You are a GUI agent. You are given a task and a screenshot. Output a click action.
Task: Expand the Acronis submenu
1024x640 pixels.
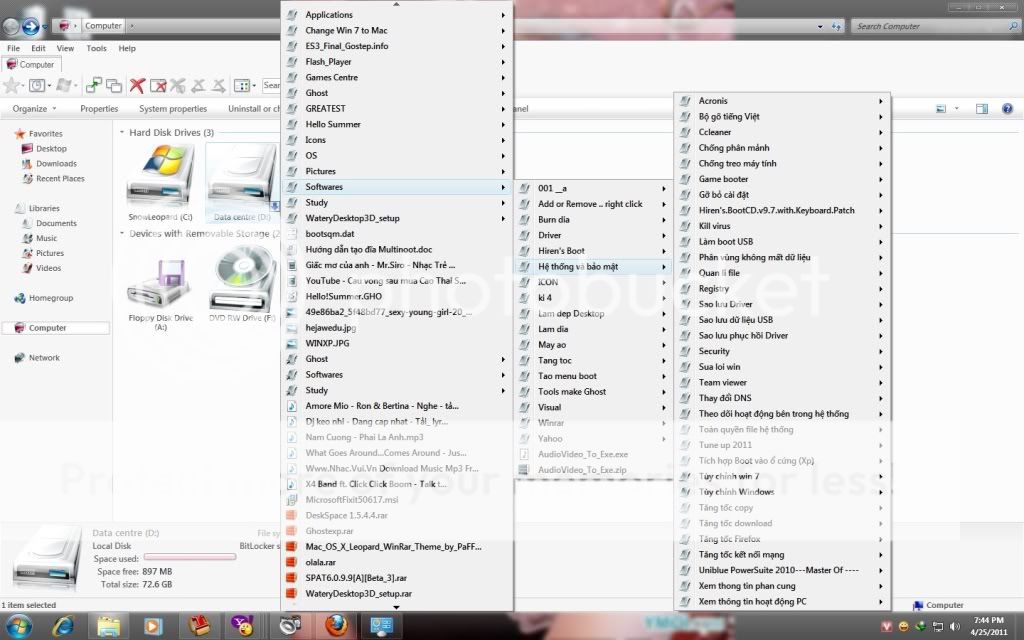(782, 101)
